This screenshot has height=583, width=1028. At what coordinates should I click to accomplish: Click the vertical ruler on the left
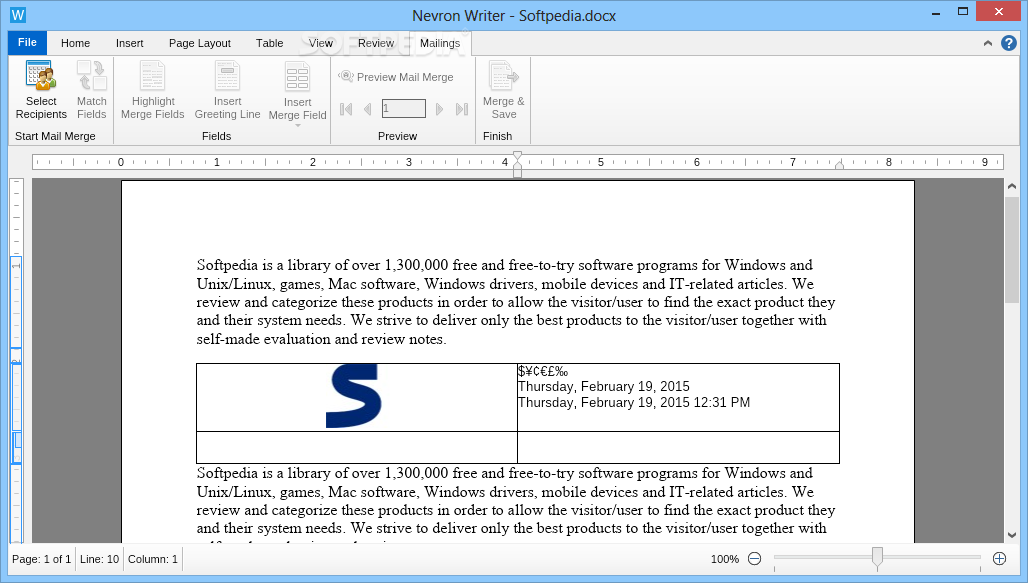[x=16, y=361]
